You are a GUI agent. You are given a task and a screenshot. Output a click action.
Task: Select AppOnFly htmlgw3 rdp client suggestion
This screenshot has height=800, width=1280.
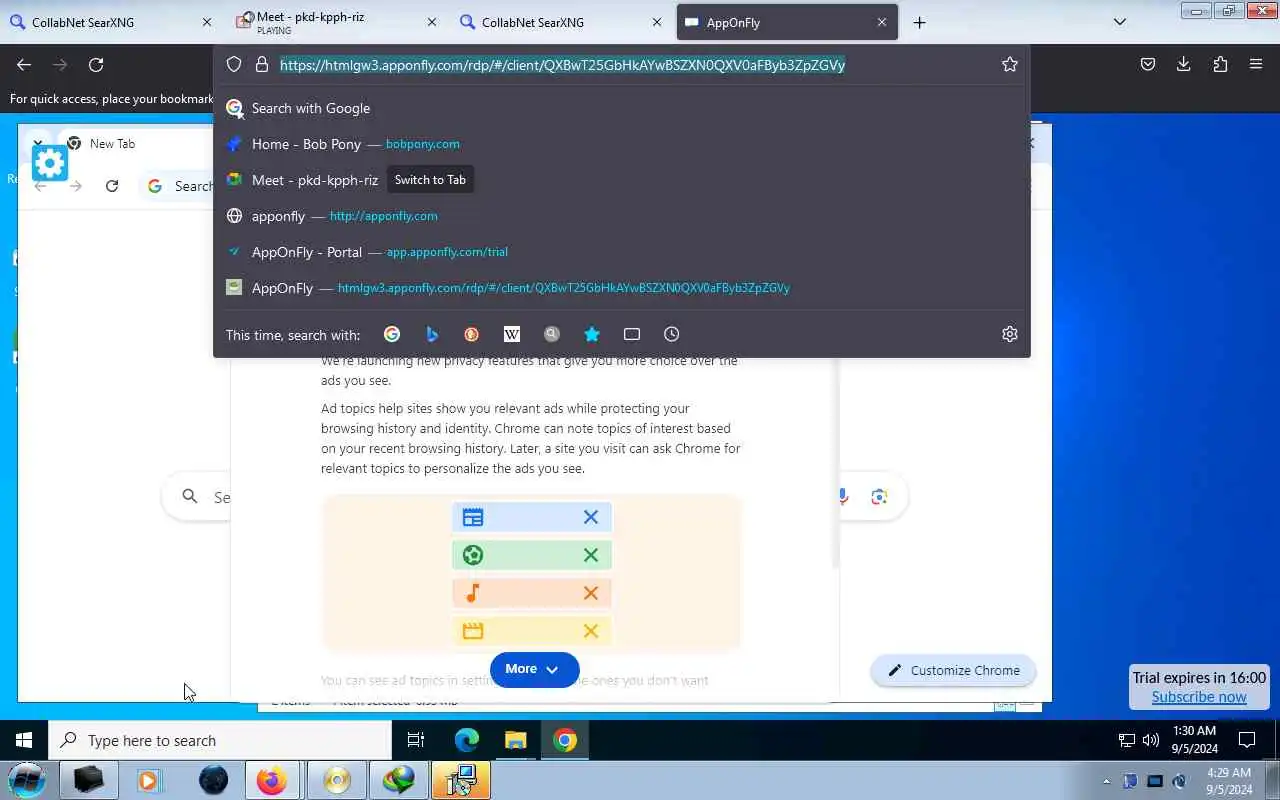[621, 288]
